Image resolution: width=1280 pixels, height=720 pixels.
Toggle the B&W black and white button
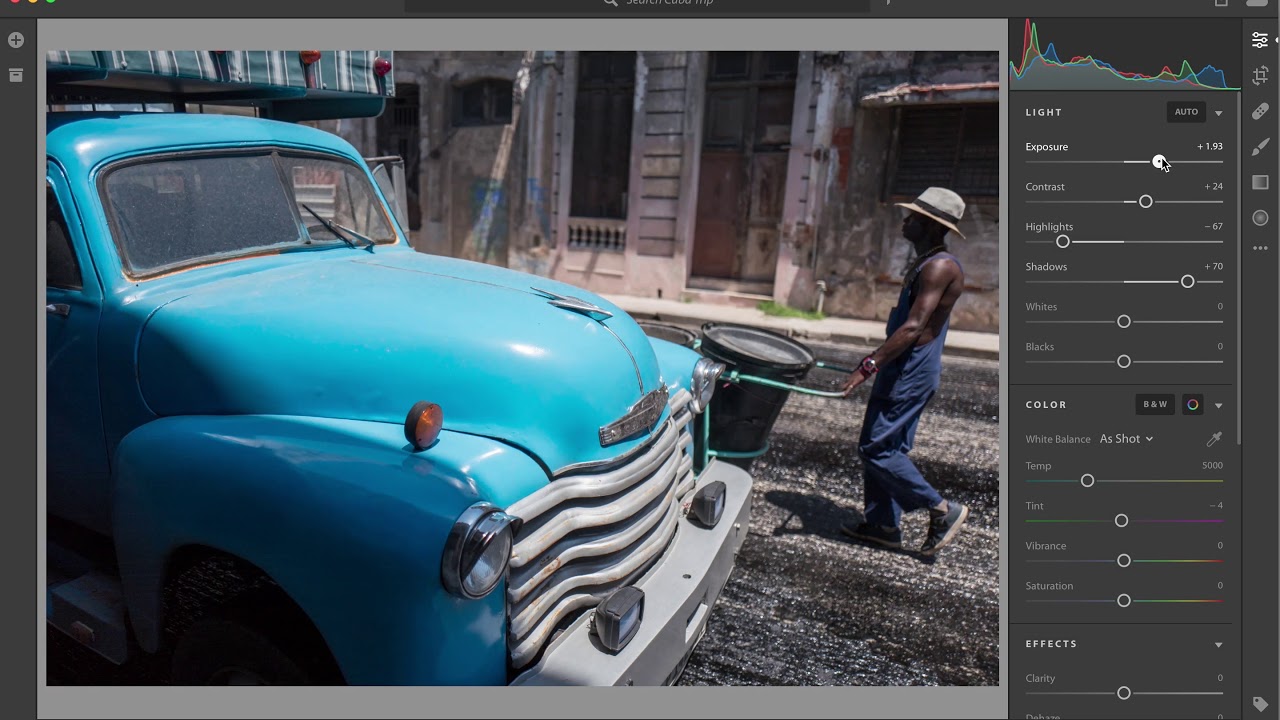coord(1155,405)
